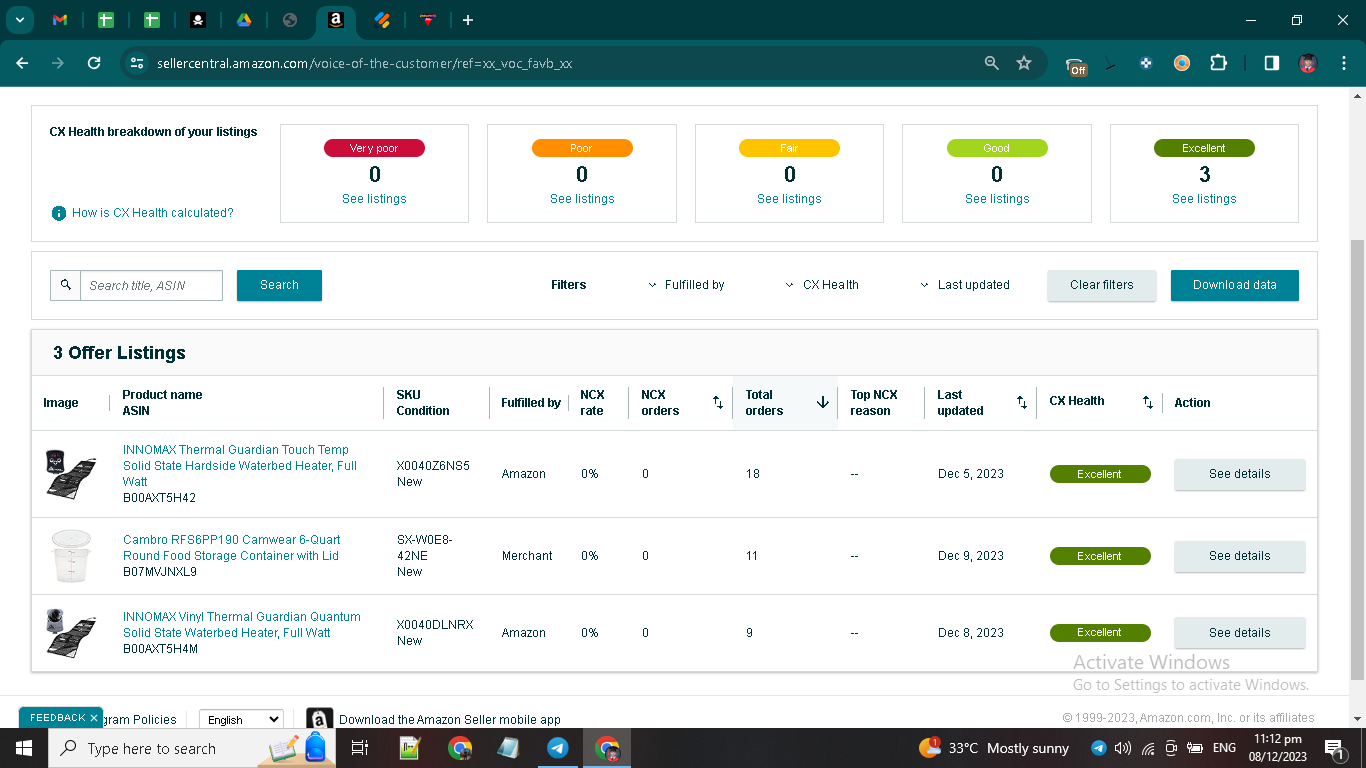The height and width of the screenshot is (768, 1366).
Task: Open the skull-and-crossbones icon browser tab
Action: click(198, 20)
